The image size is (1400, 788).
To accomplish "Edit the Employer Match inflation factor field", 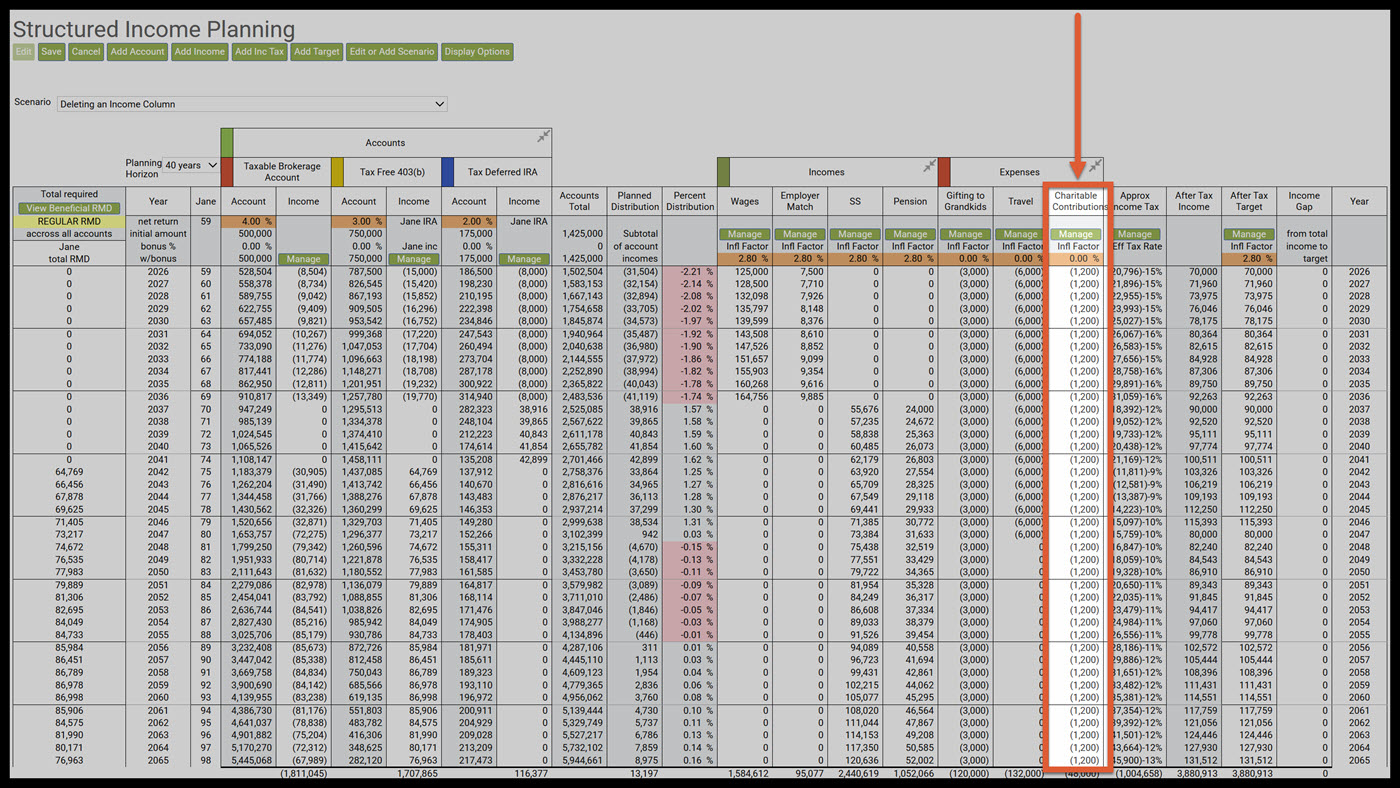I will [x=800, y=259].
